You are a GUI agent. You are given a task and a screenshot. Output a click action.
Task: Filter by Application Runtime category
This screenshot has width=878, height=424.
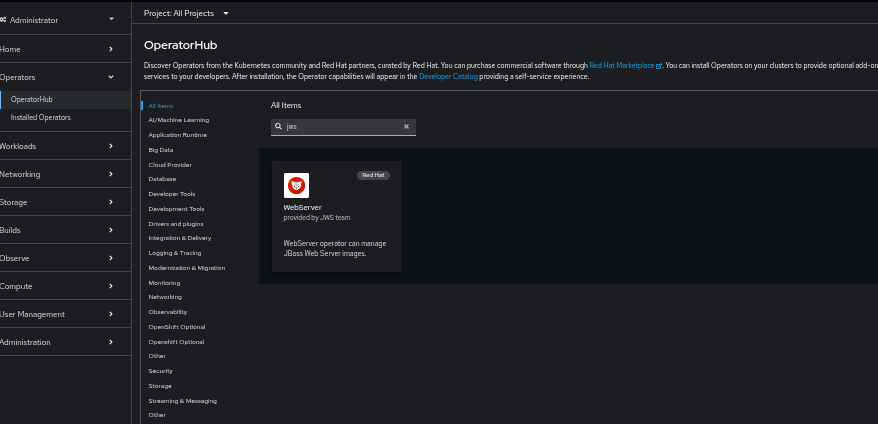177,135
